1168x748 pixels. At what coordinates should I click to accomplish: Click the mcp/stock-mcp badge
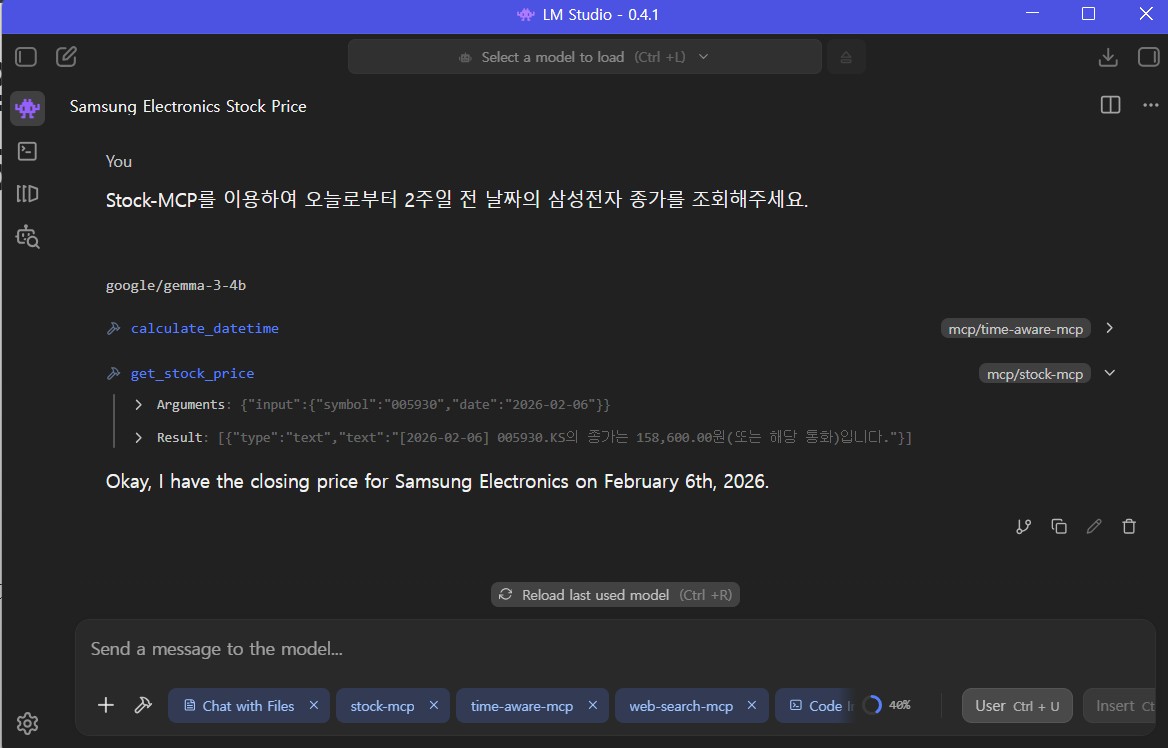coord(1035,374)
